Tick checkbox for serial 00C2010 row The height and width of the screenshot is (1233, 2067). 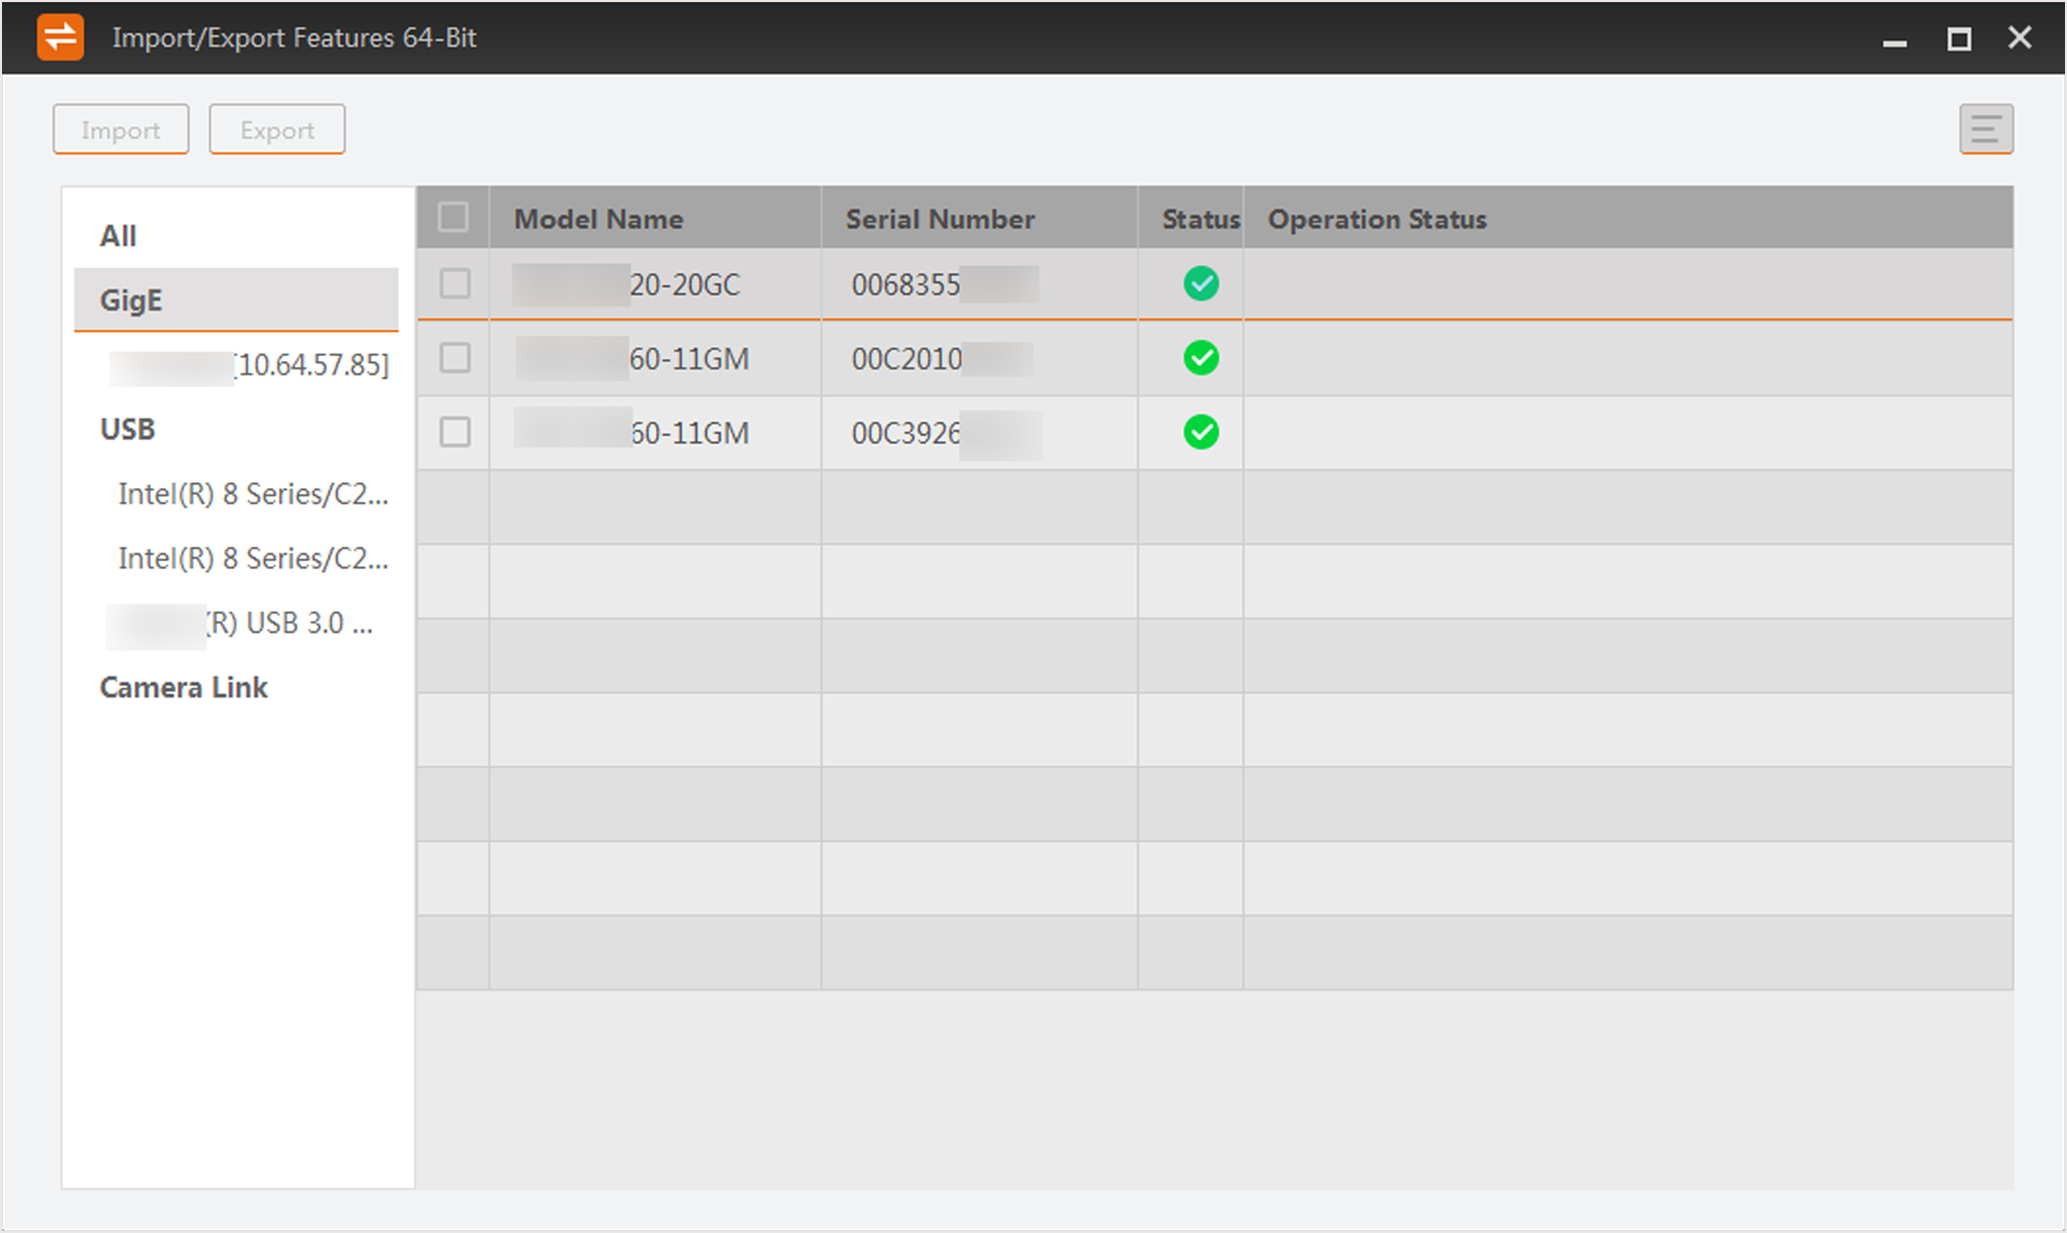click(x=455, y=358)
